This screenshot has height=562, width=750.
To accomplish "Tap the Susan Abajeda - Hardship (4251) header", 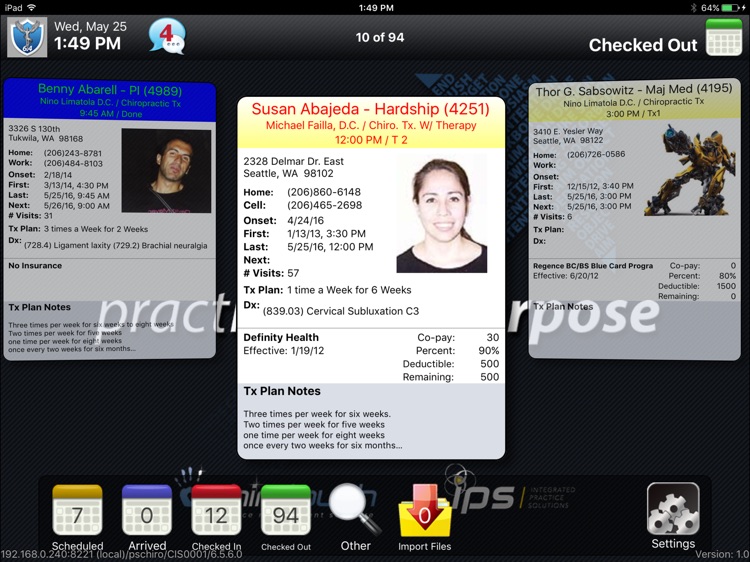I will 371,109.
